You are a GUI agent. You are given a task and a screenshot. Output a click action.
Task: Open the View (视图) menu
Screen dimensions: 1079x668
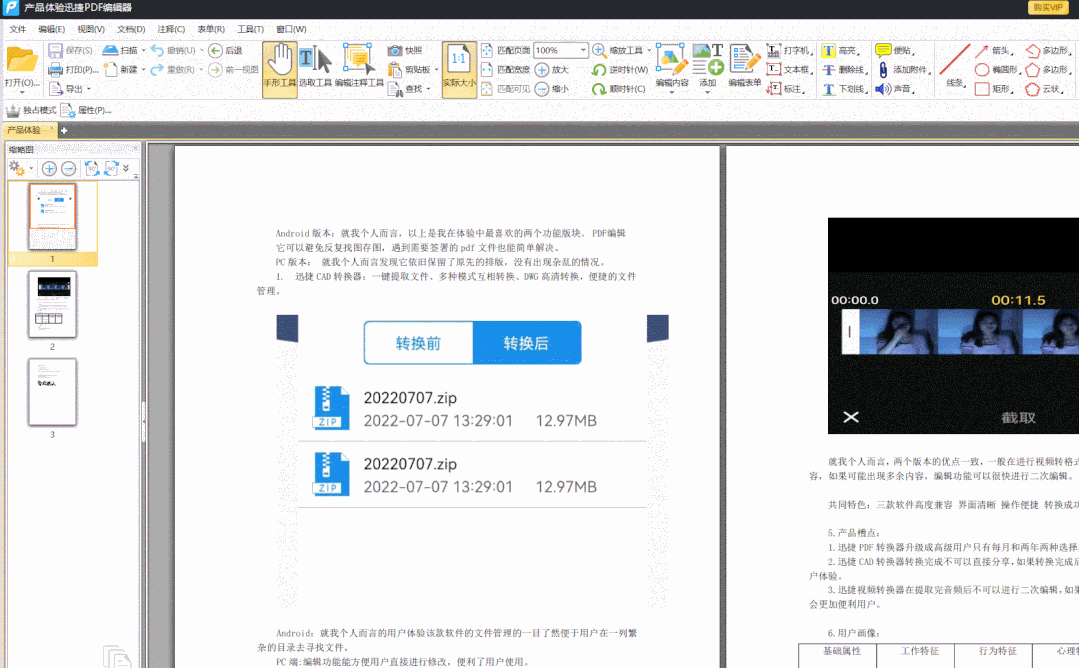click(x=91, y=29)
